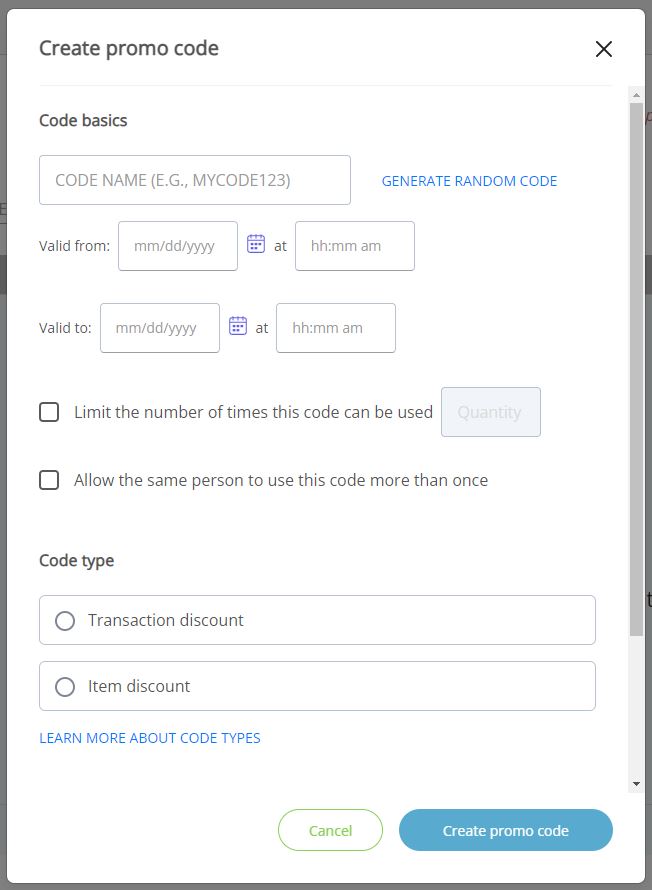Cancel creating the promo code
The height and width of the screenshot is (890, 652).
(330, 830)
